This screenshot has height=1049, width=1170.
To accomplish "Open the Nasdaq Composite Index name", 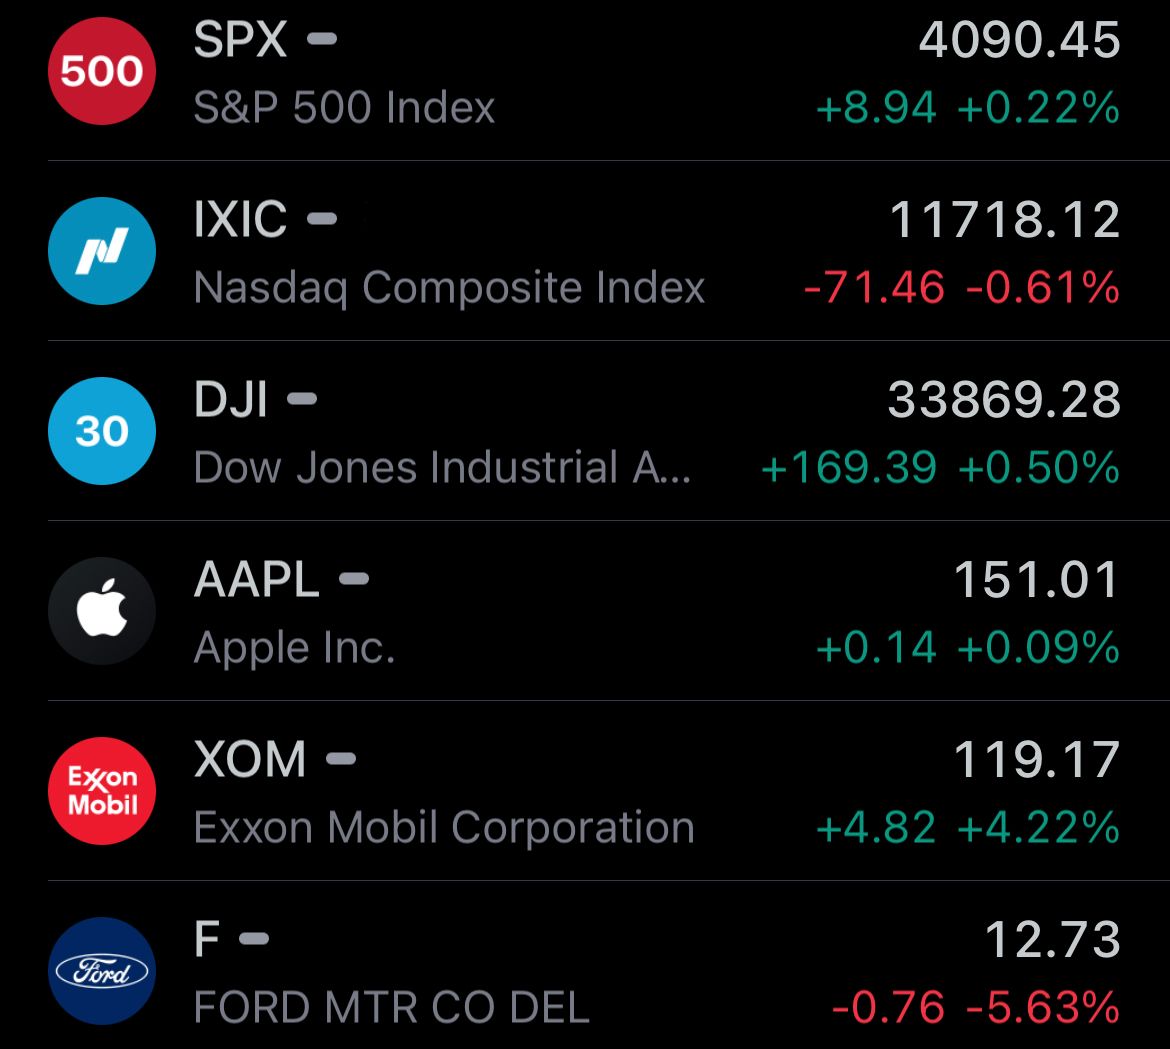I will point(449,288).
